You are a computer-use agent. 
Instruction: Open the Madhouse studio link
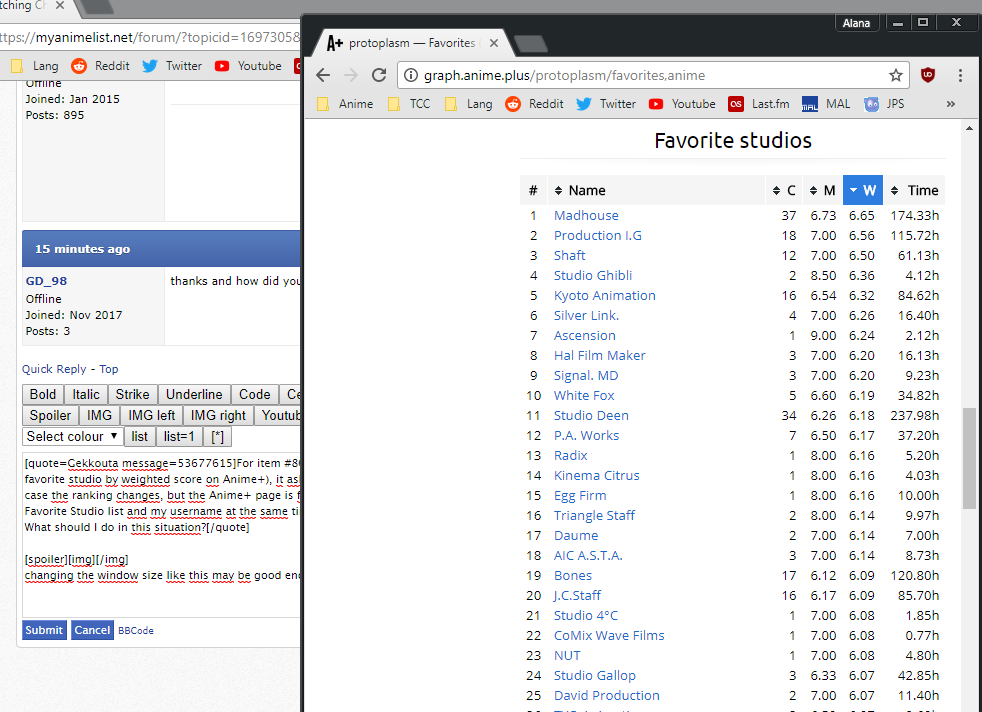[x=586, y=215]
